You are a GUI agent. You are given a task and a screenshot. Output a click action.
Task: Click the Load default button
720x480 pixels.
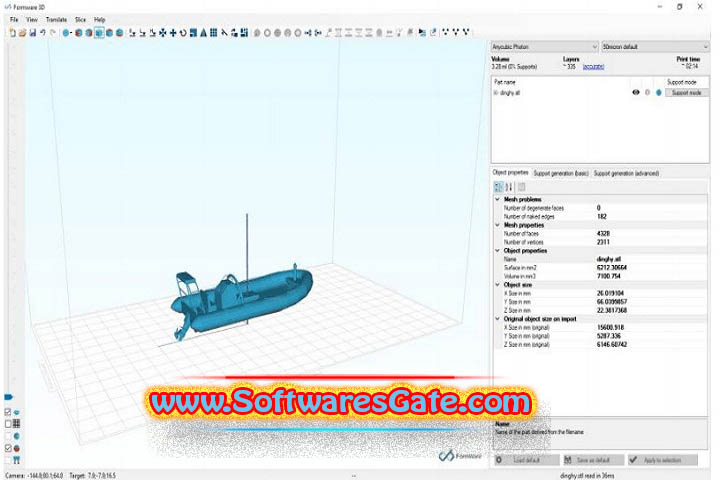(x=526, y=460)
